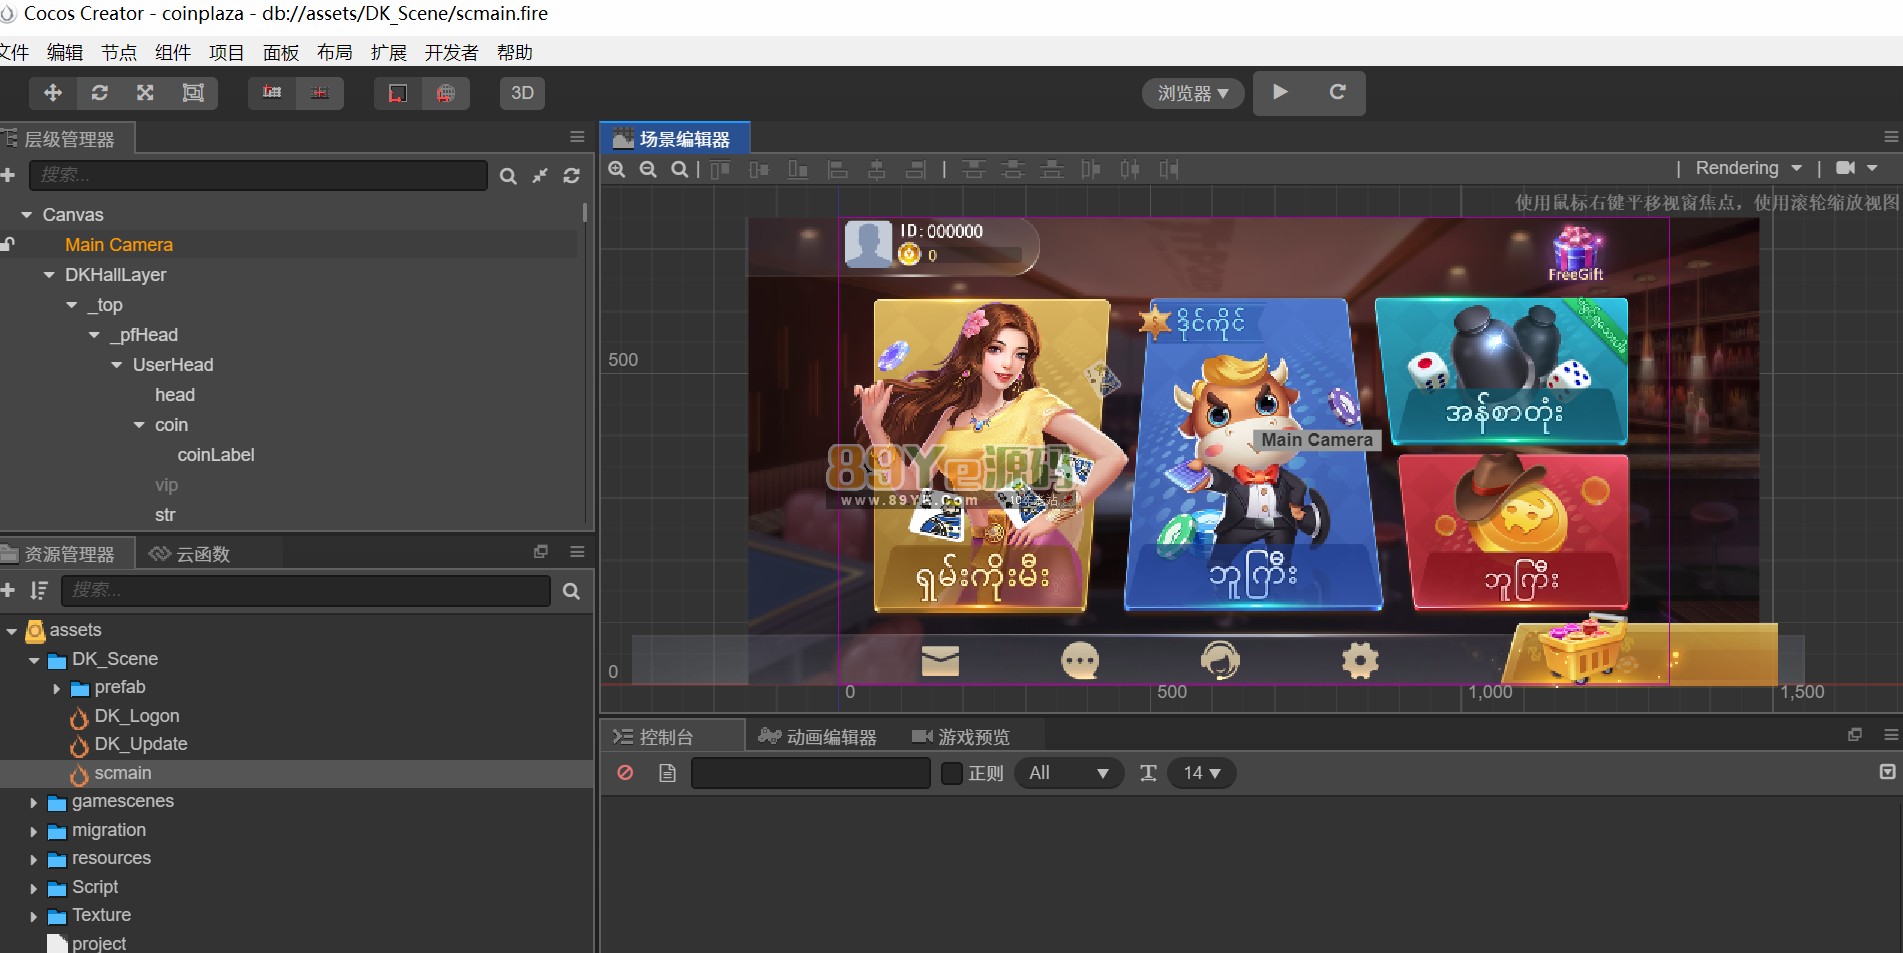The width and height of the screenshot is (1903, 953).
Task: Select the DK_Logon scene file
Action: 137,716
